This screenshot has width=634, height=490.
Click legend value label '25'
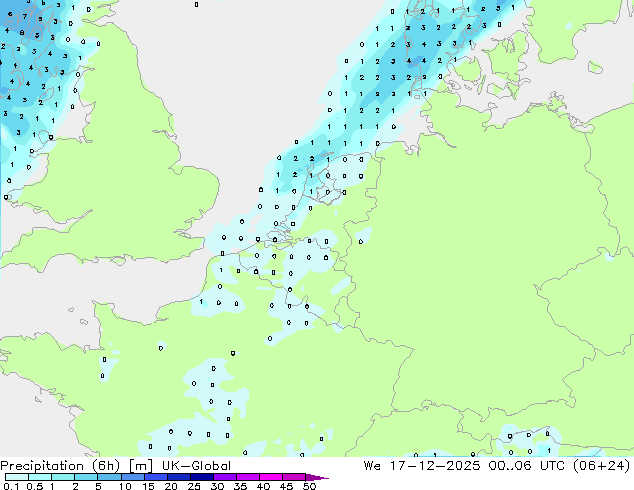(194, 486)
